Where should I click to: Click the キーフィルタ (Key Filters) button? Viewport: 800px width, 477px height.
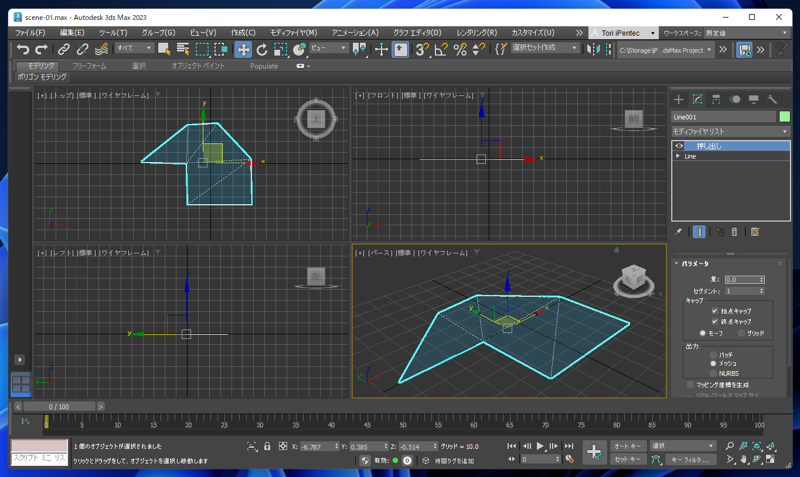[x=691, y=459]
